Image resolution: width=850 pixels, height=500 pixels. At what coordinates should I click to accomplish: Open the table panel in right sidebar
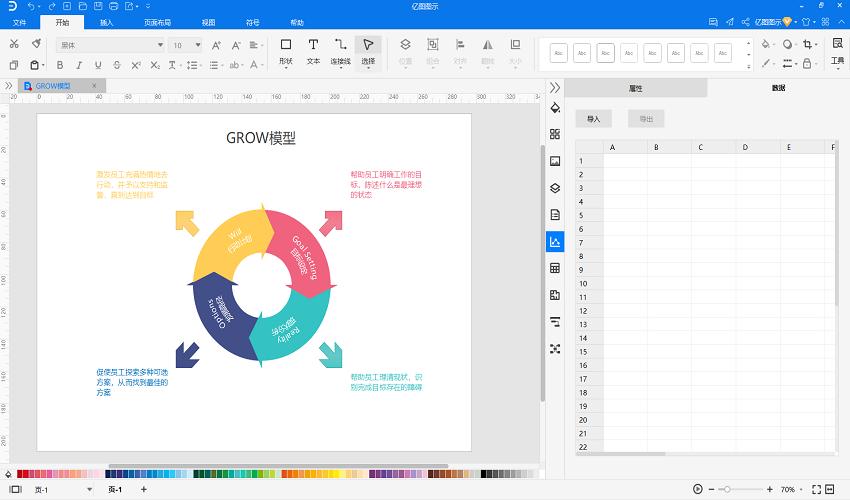(x=555, y=268)
